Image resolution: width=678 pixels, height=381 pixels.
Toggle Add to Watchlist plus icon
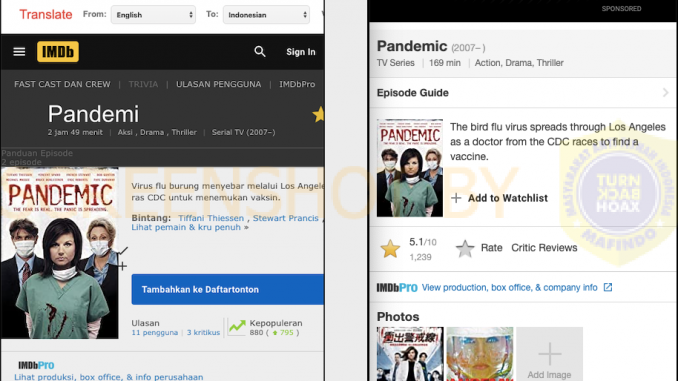[456, 198]
